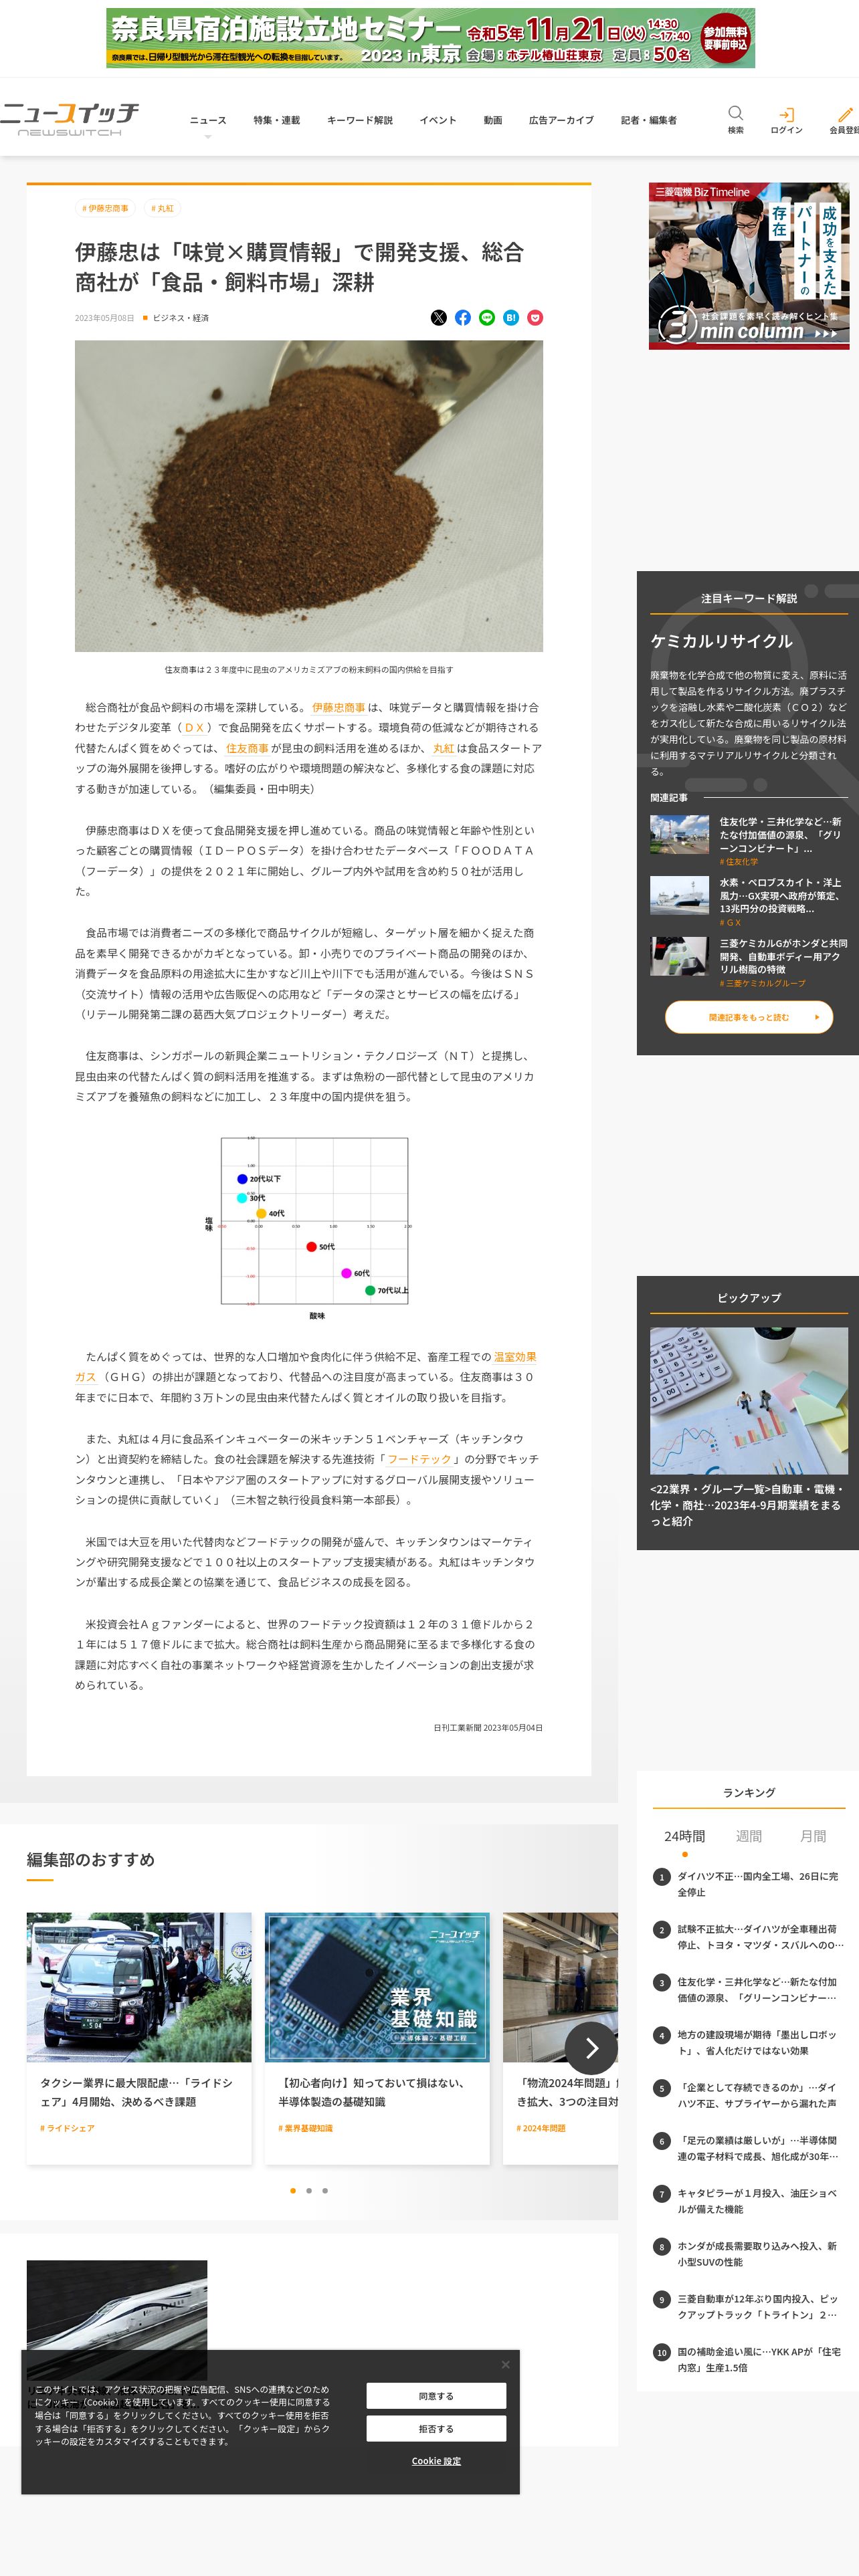Viewport: 859px width, 2576px height.
Task: Click the login icon
Action: point(786,115)
